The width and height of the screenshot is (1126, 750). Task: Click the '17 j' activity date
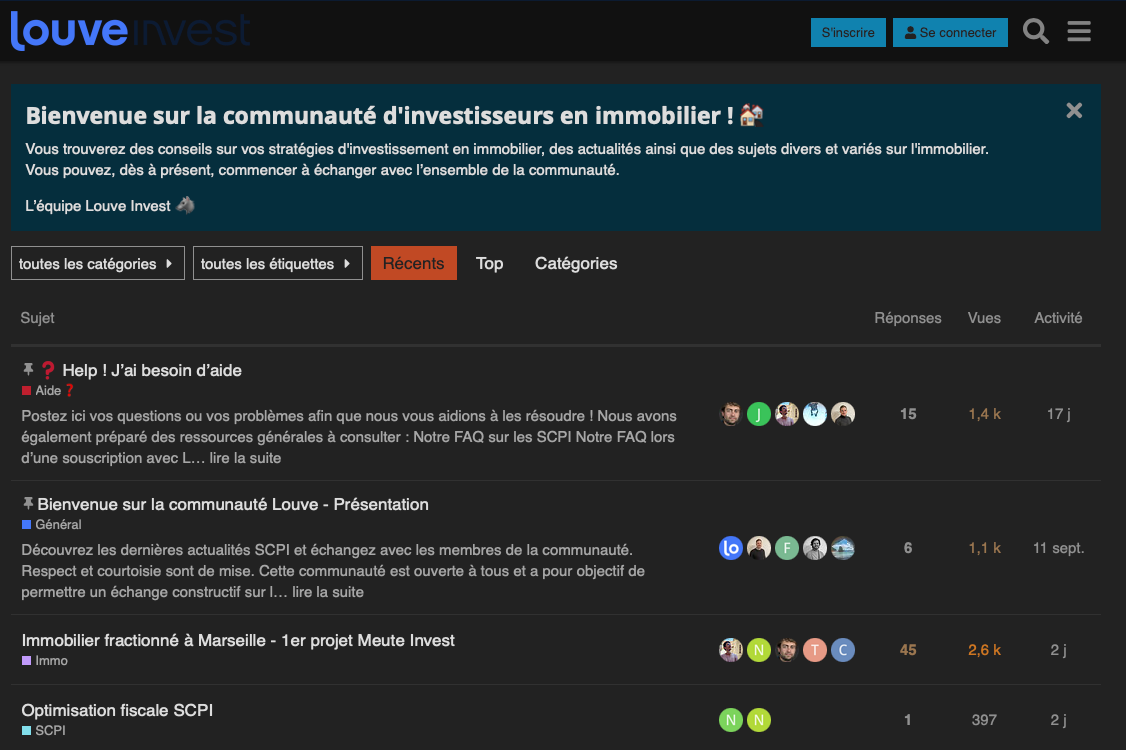pyautogui.click(x=1058, y=414)
